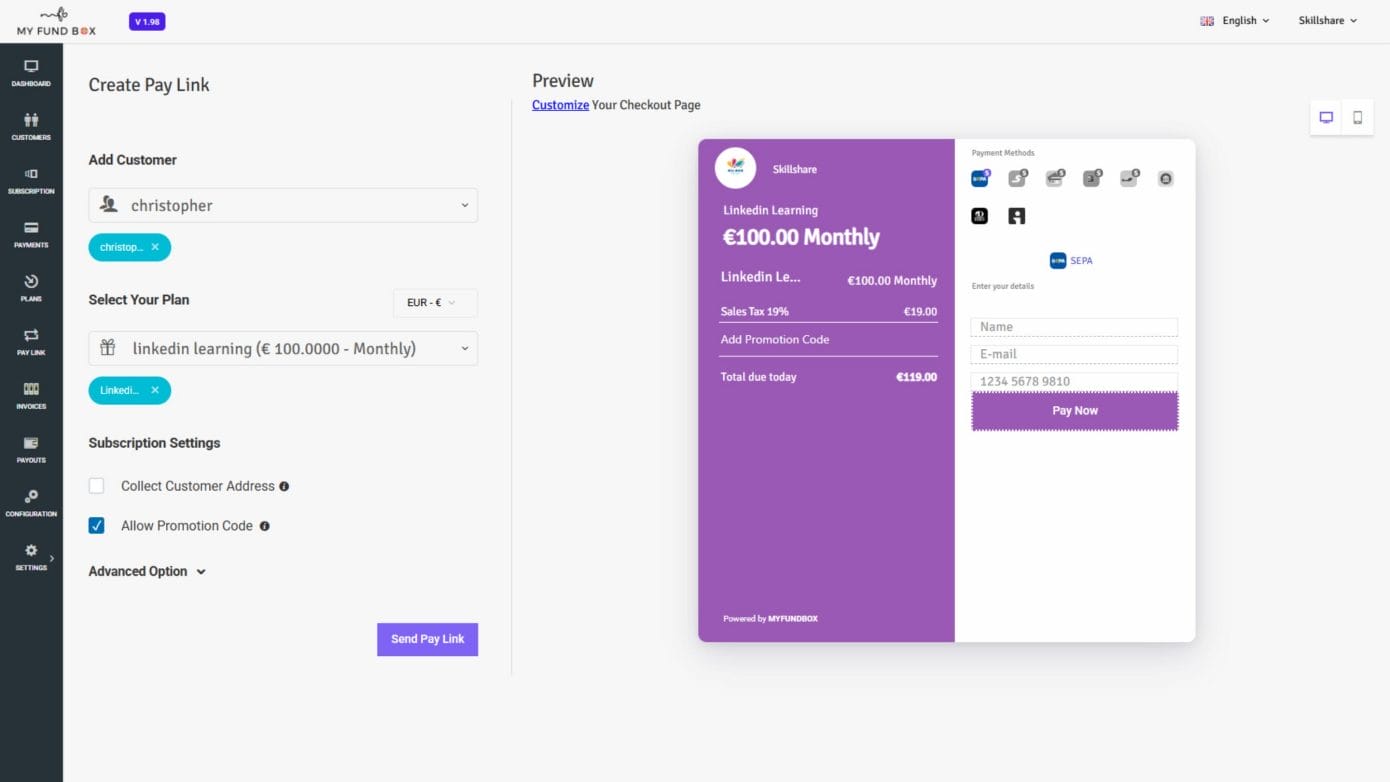Open the Subscription section icon
Screen dimensions: 1390x782
31,180
